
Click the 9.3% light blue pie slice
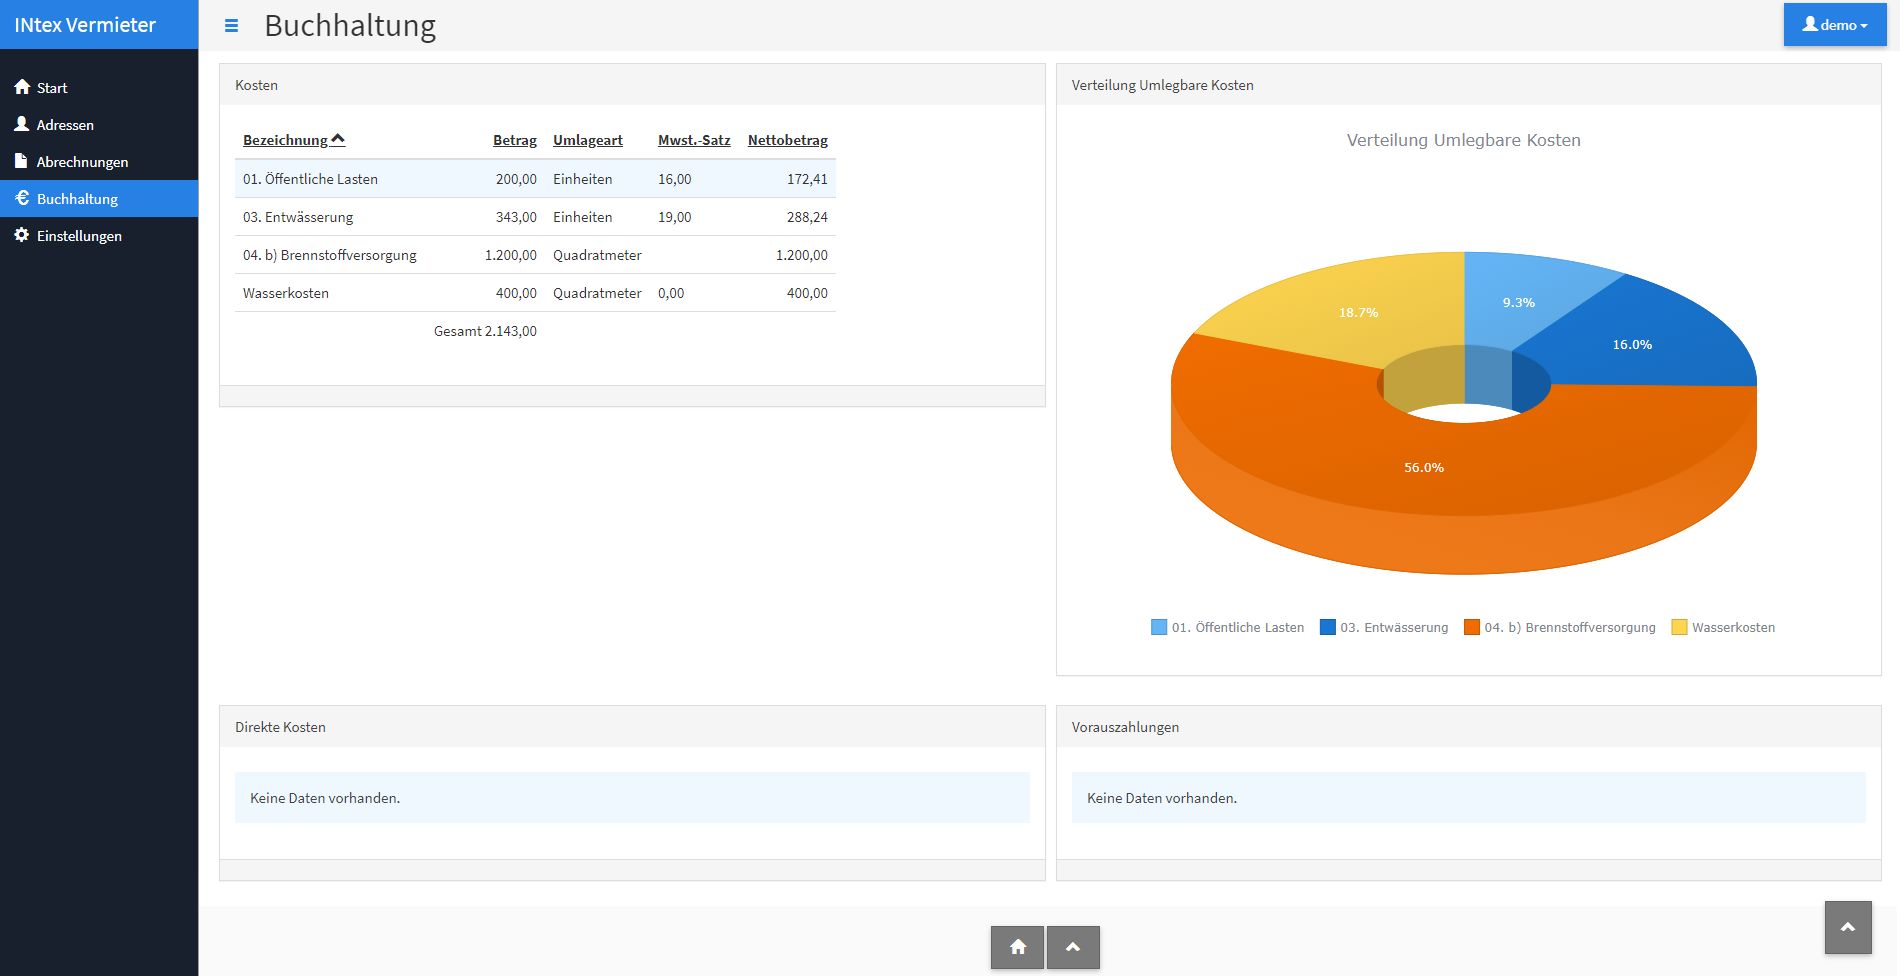pyautogui.click(x=1518, y=303)
